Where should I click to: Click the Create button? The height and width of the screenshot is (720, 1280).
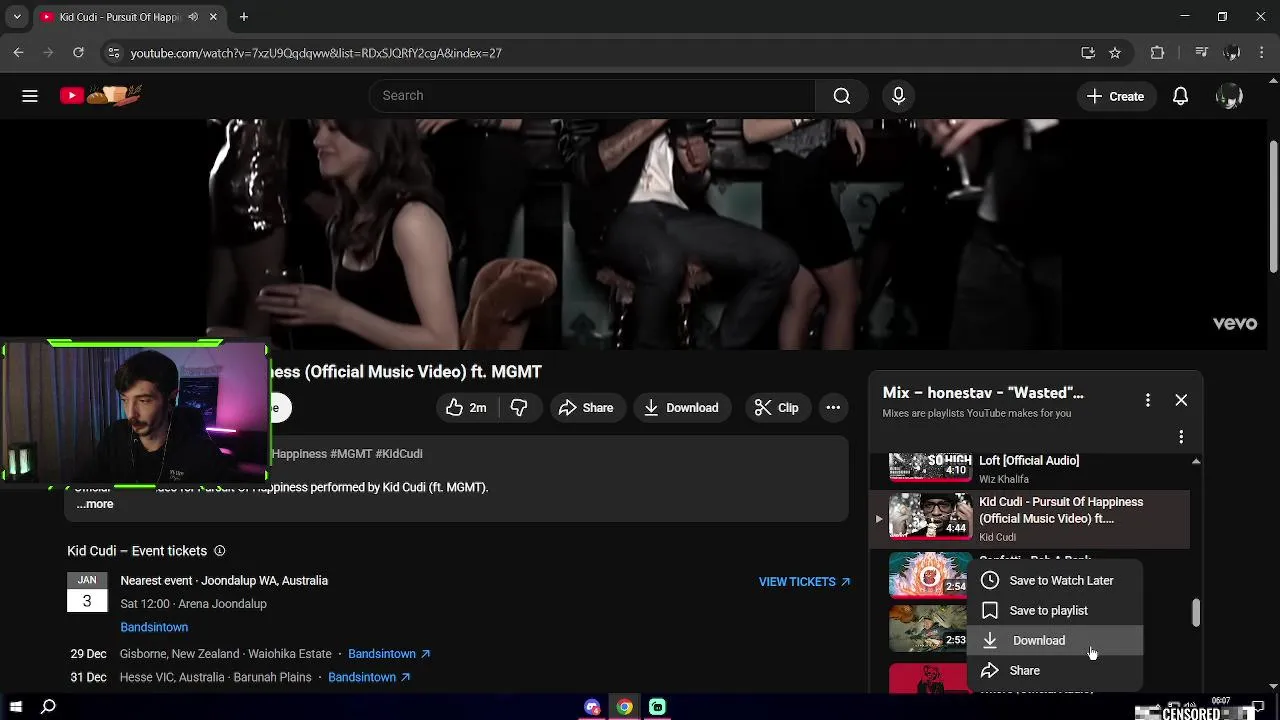[1115, 96]
